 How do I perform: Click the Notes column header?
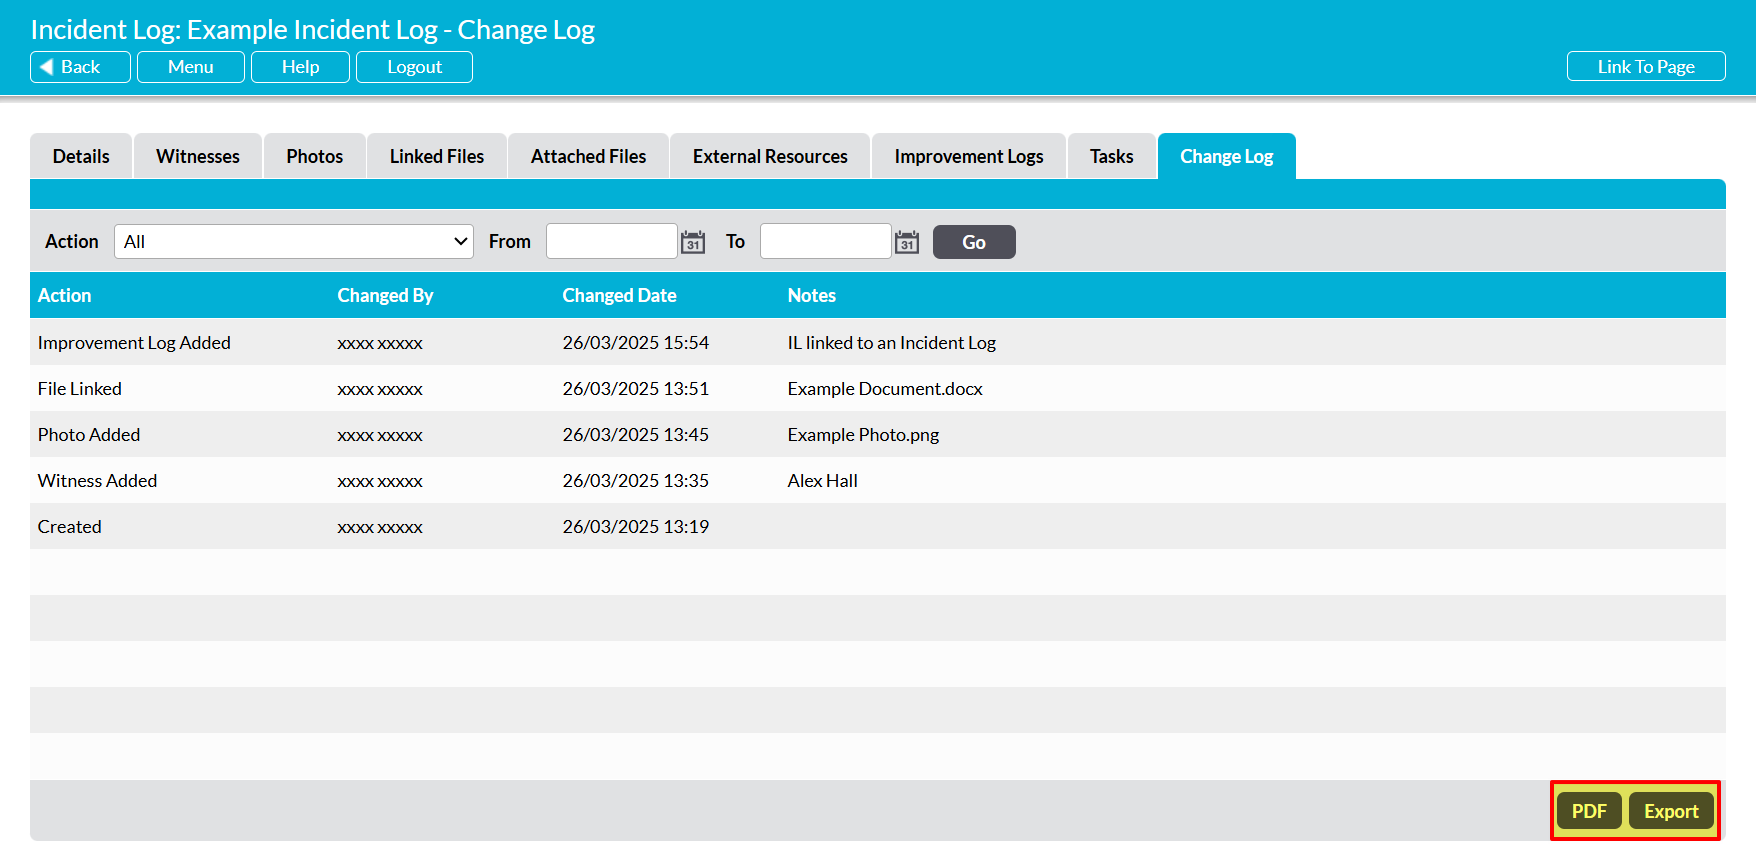(811, 295)
